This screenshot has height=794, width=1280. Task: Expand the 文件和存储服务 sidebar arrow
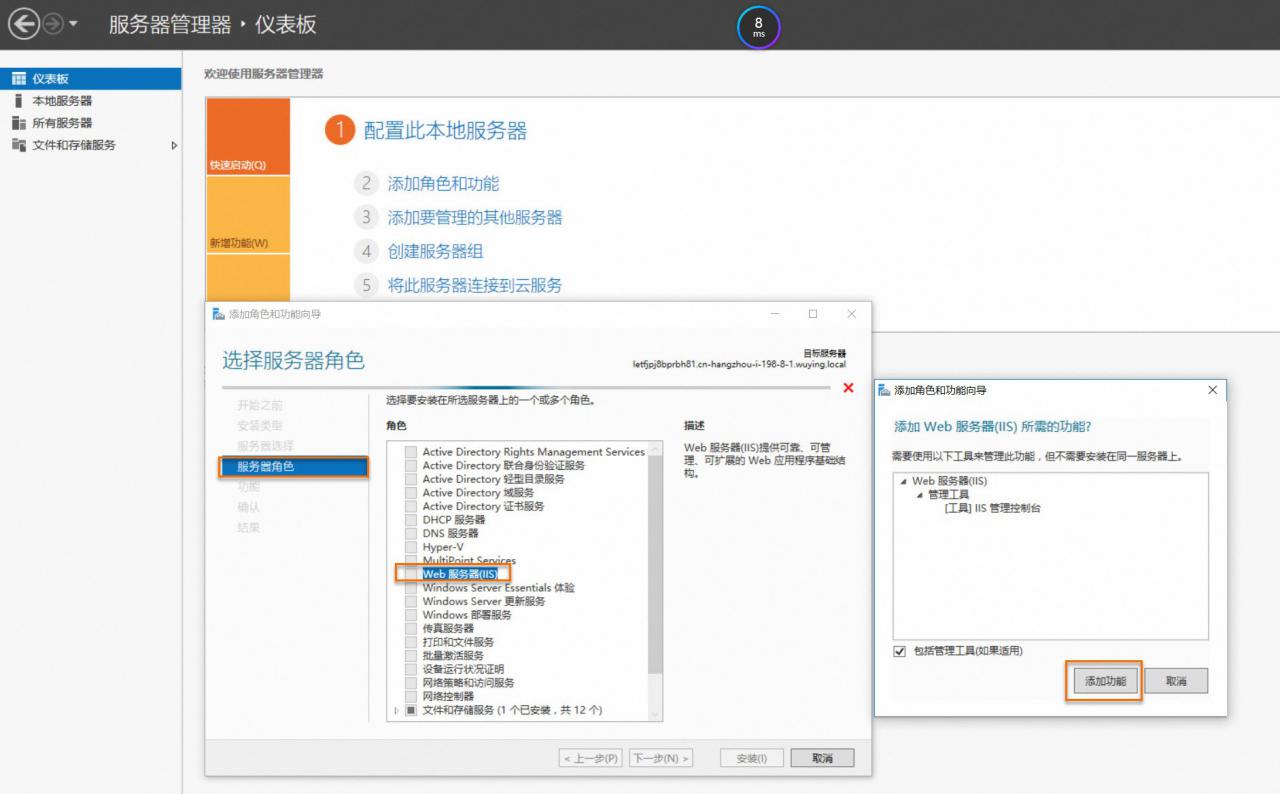174,145
